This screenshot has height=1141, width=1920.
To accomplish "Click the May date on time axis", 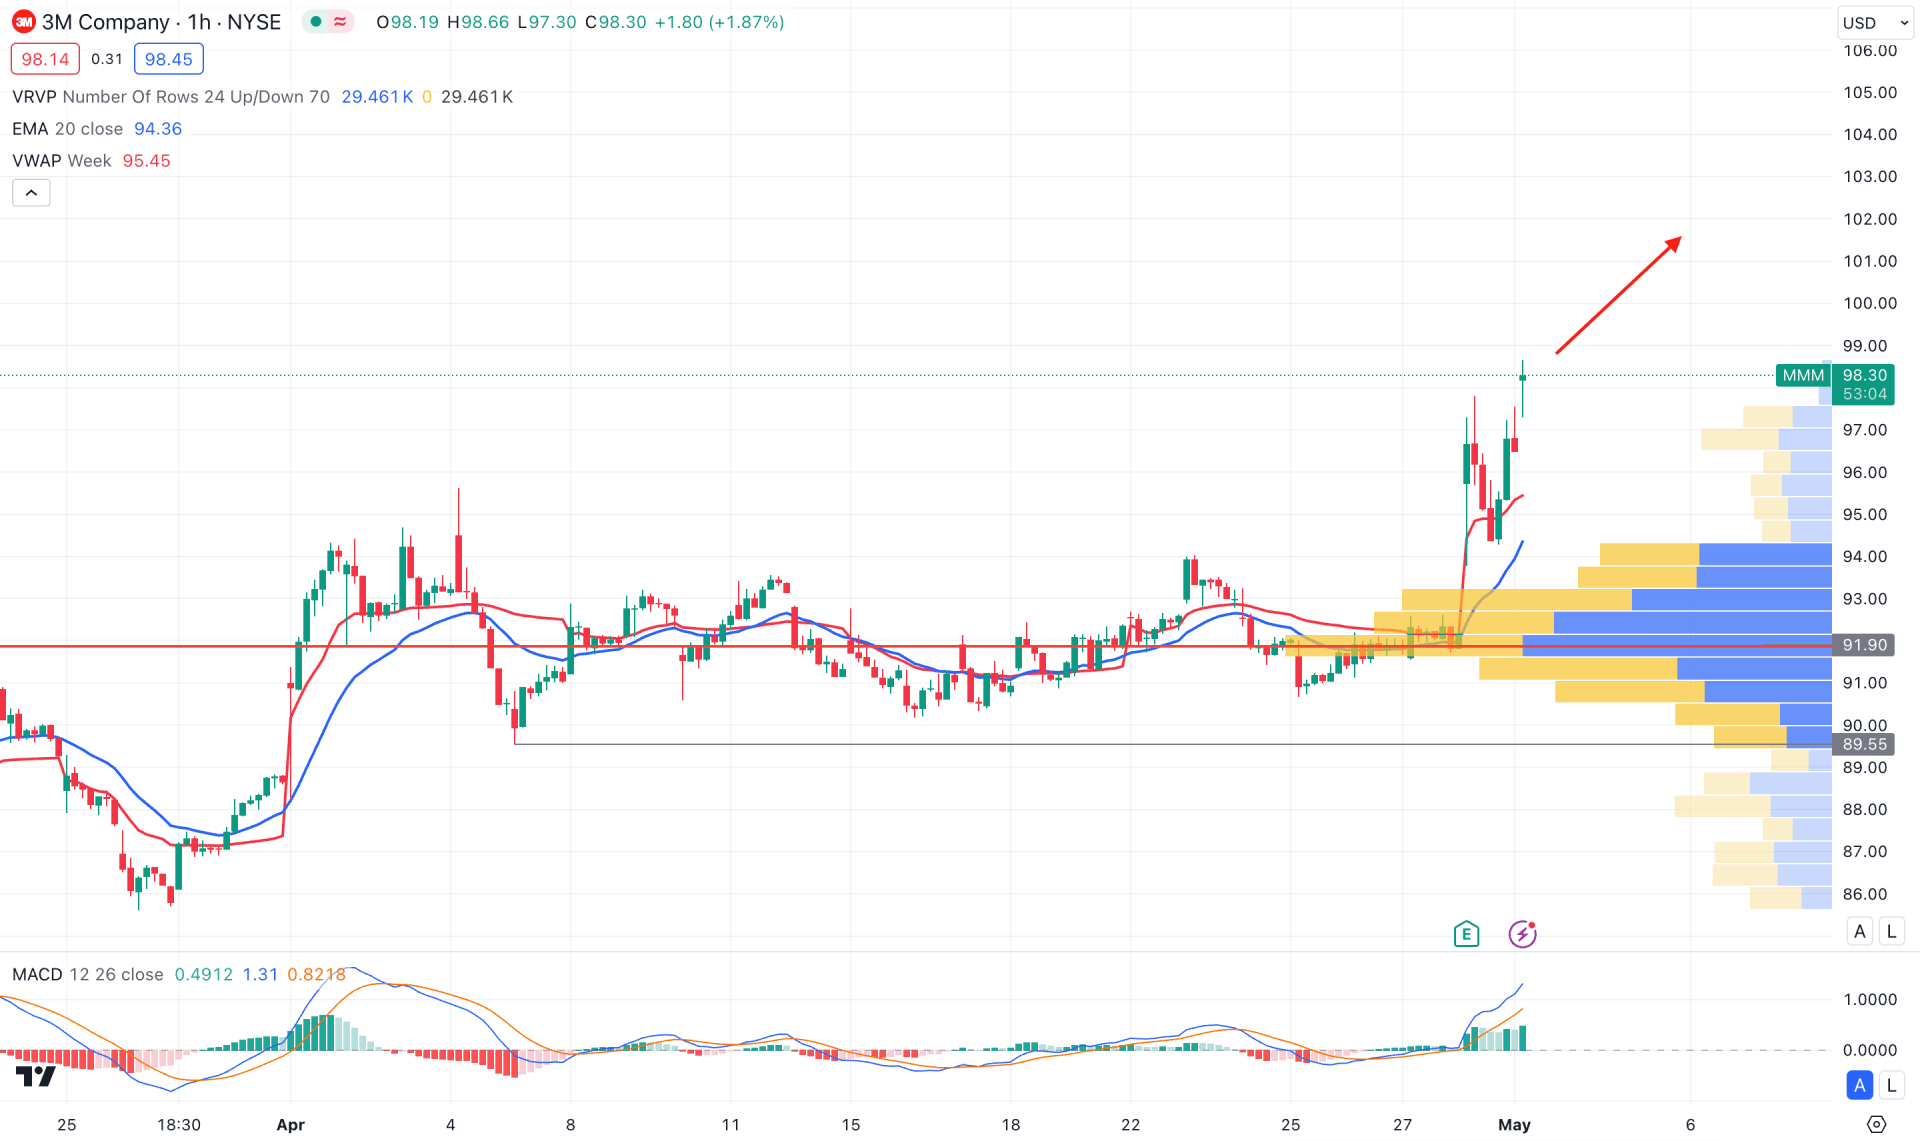I will pyautogui.click(x=1514, y=1125).
